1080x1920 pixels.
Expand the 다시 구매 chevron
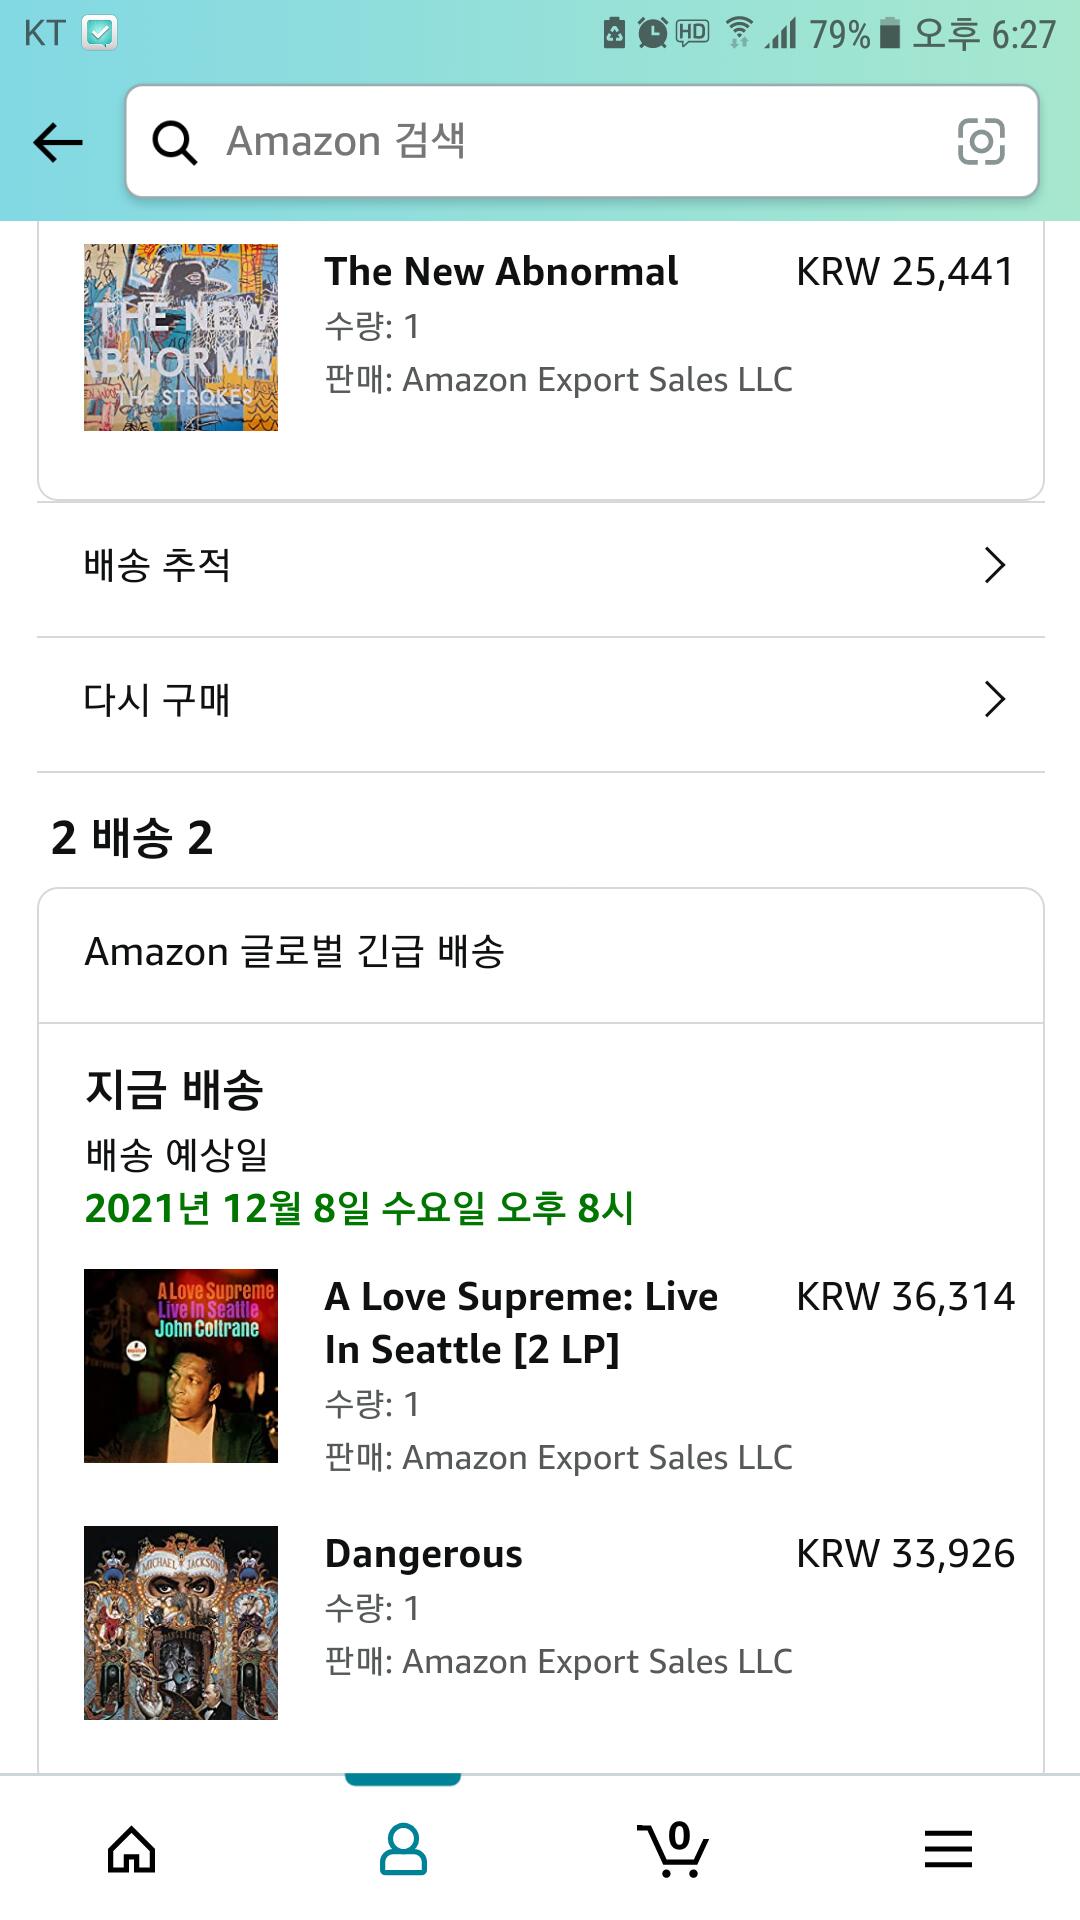tap(994, 700)
